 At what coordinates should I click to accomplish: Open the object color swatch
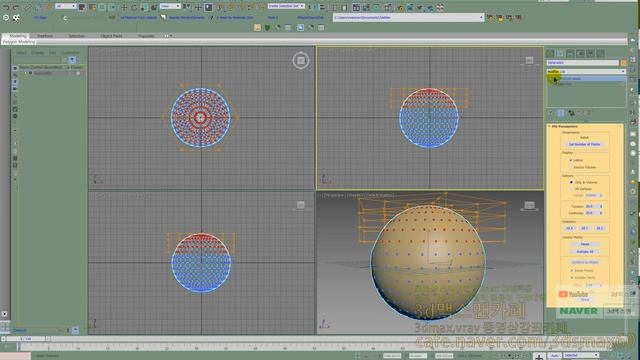pyautogui.click(x=623, y=62)
